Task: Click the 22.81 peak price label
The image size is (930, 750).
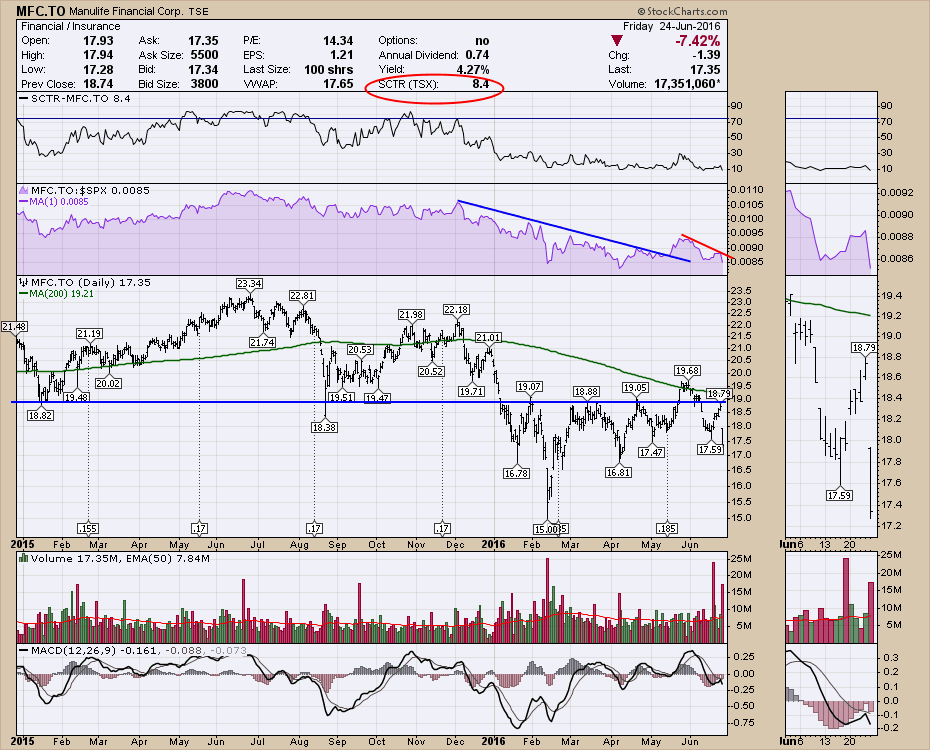Action: pos(302,295)
